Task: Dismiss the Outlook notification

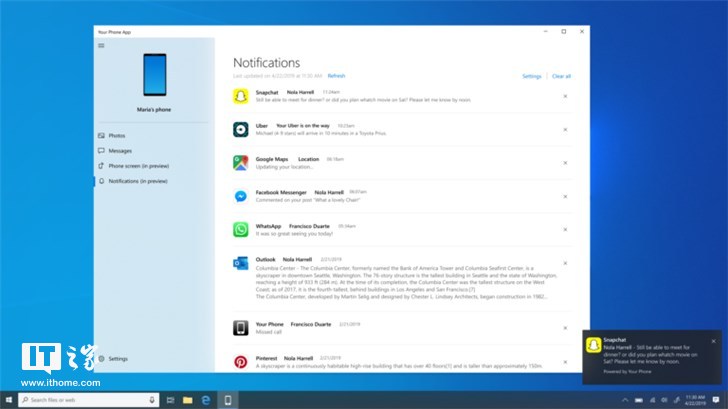Action: pos(565,263)
